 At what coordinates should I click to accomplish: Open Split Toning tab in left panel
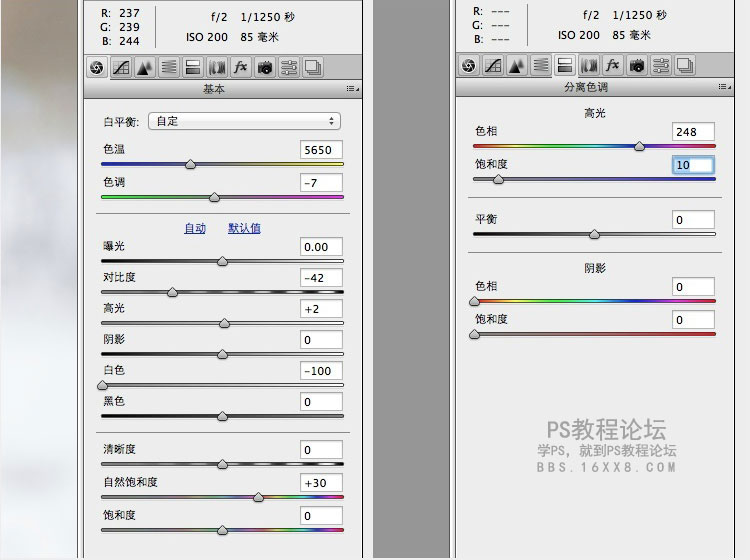(x=193, y=67)
